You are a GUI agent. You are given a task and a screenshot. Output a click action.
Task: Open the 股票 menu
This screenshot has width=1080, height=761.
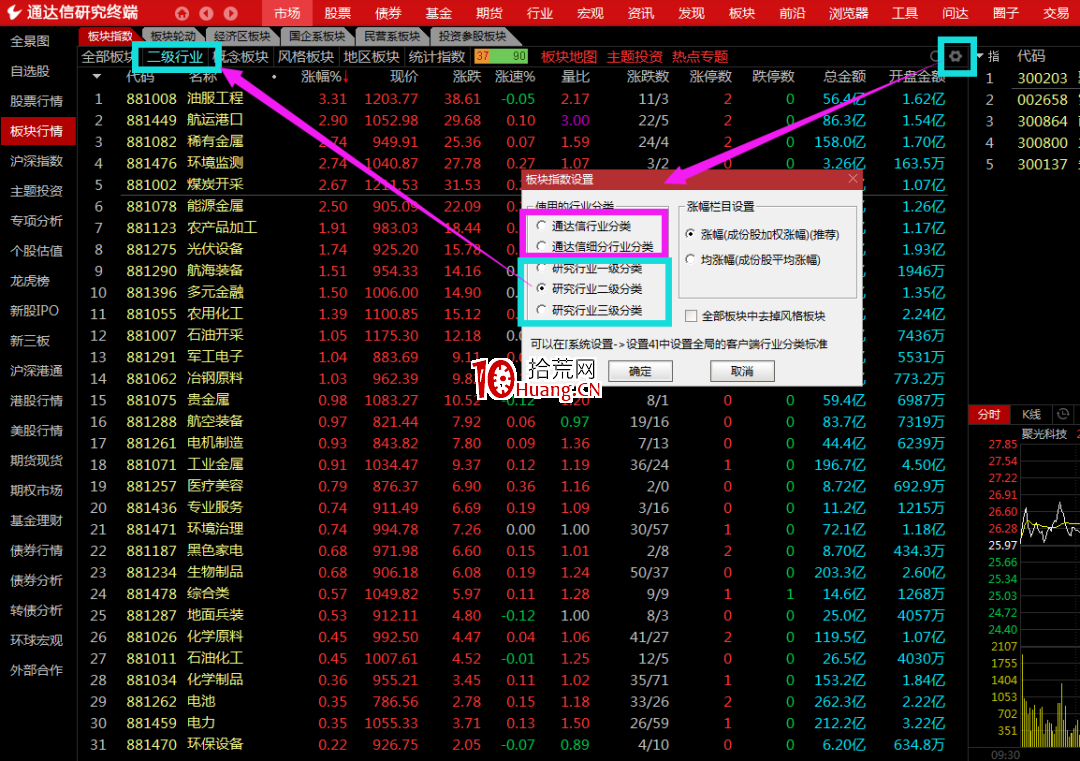pyautogui.click(x=338, y=13)
